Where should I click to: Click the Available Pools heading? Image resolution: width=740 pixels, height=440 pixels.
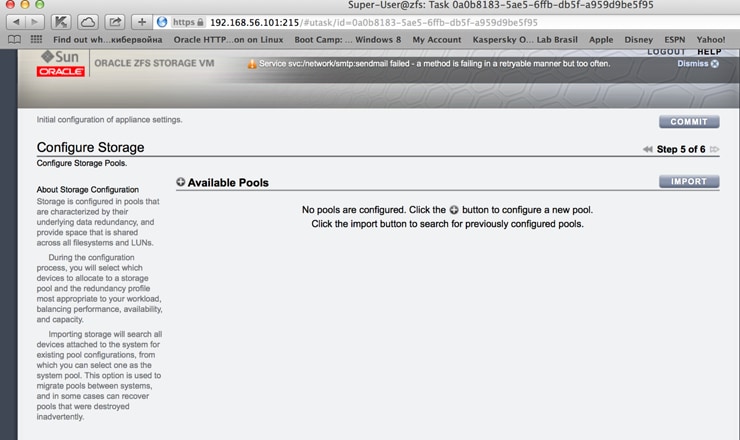[228, 183]
